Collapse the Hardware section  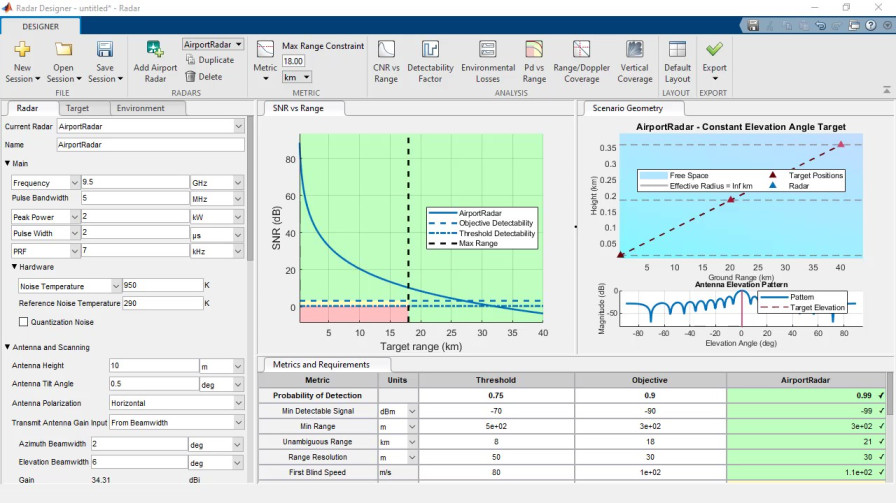pos(15,267)
